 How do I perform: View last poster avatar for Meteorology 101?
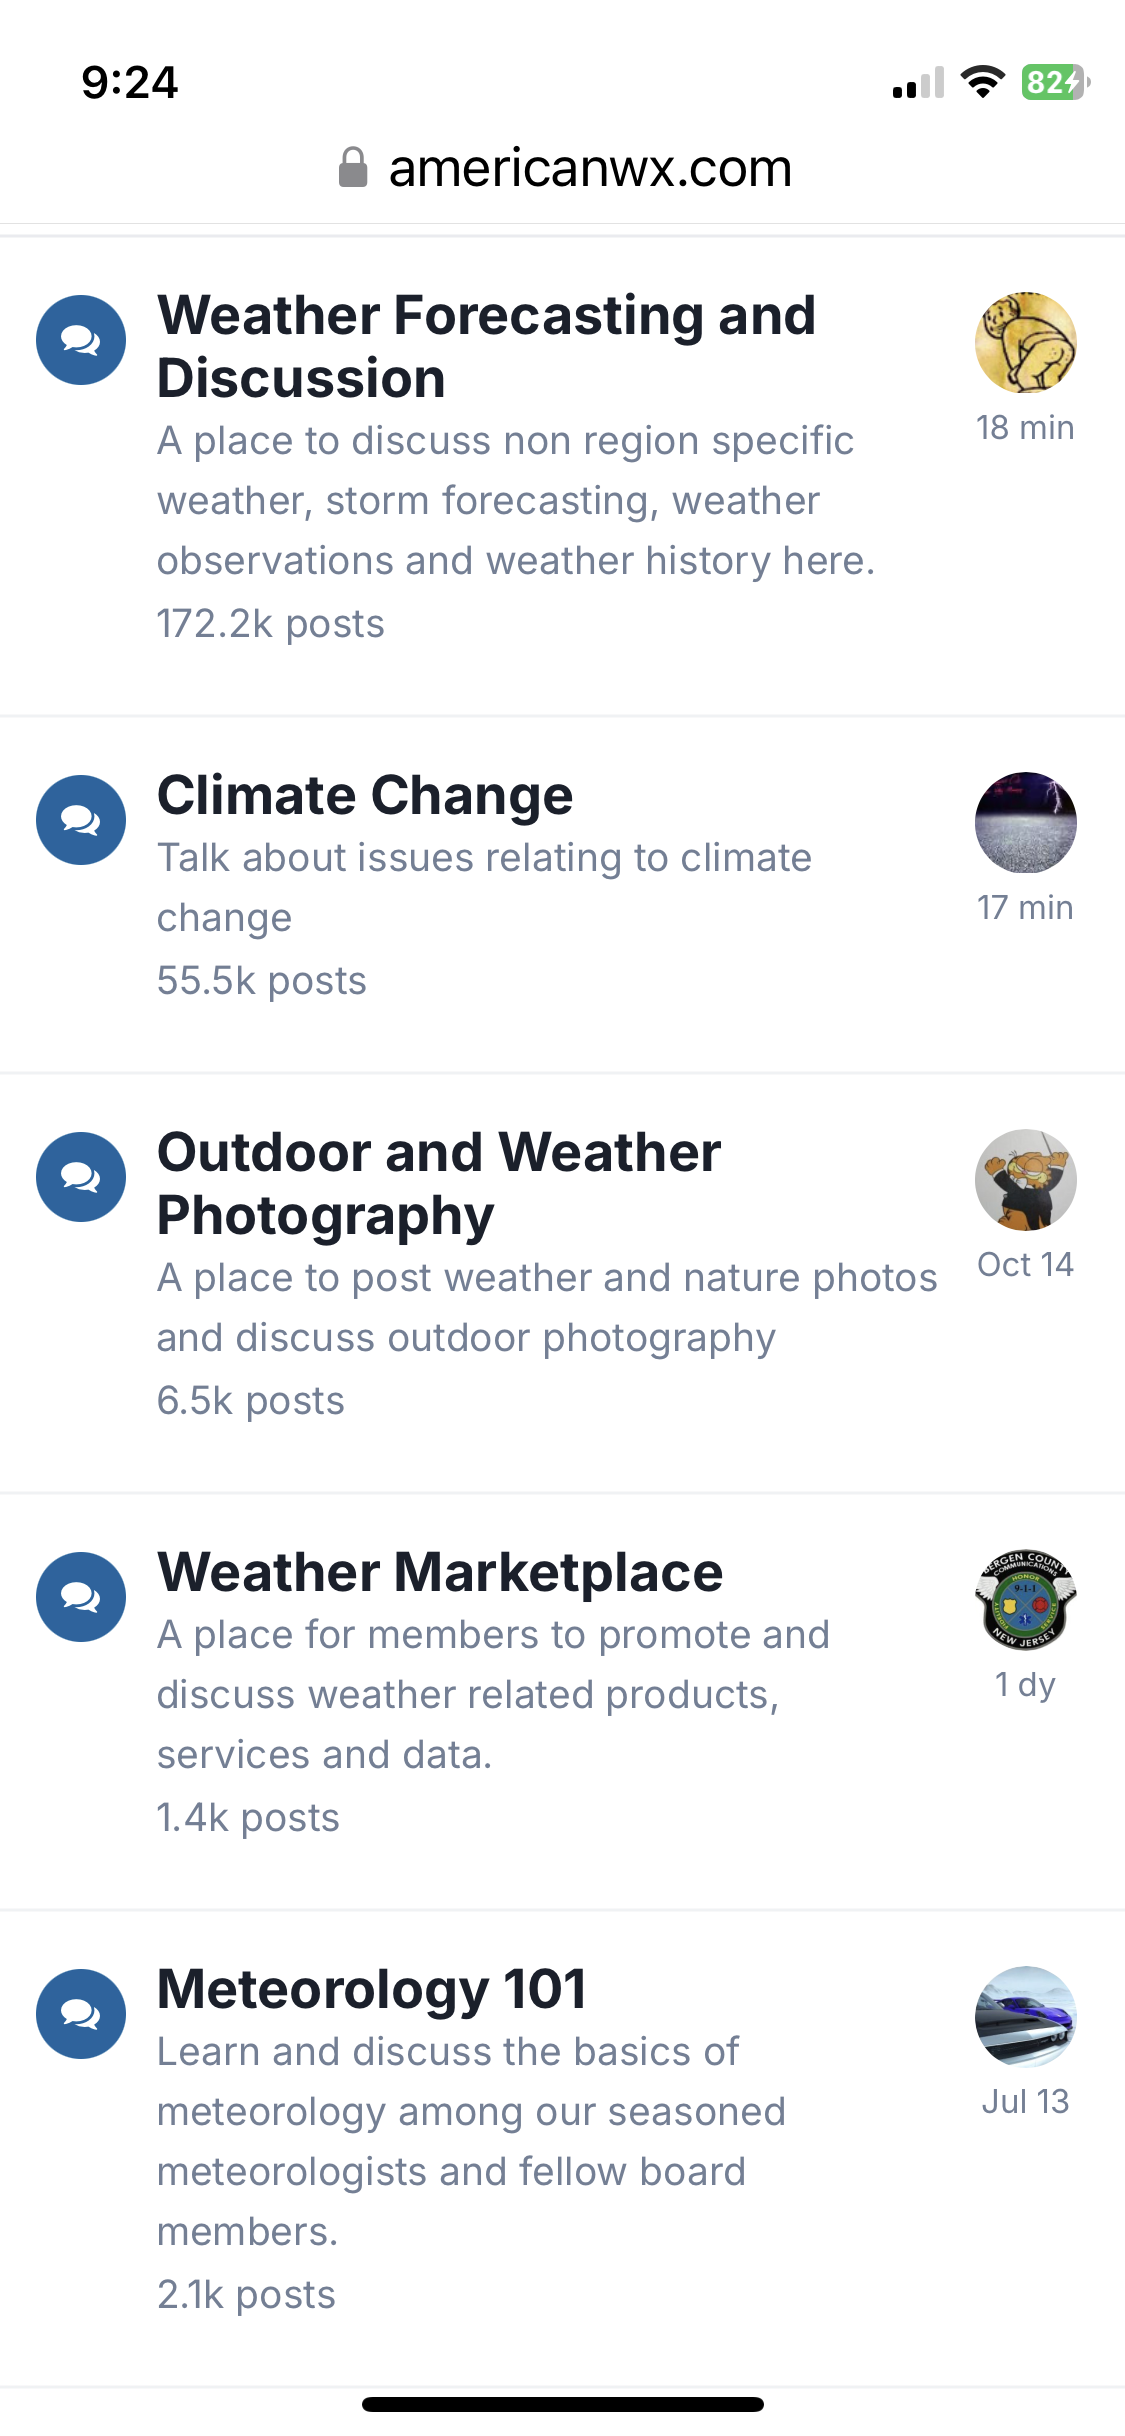[x=1025, y=2017]
